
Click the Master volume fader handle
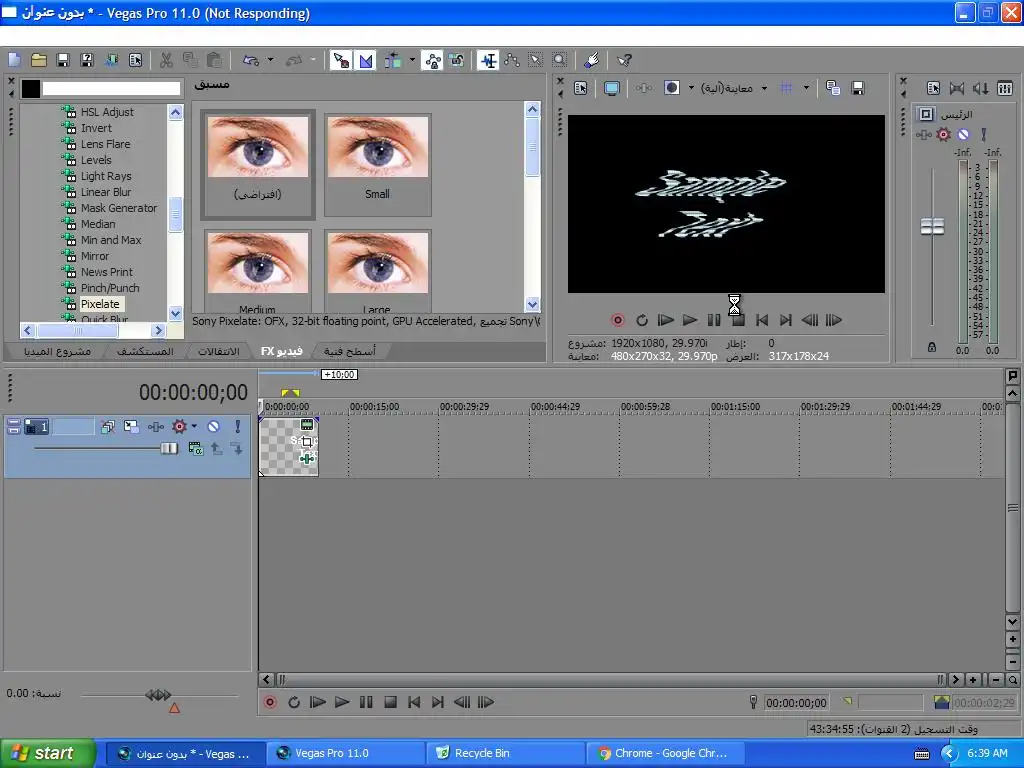click(933, 227)
